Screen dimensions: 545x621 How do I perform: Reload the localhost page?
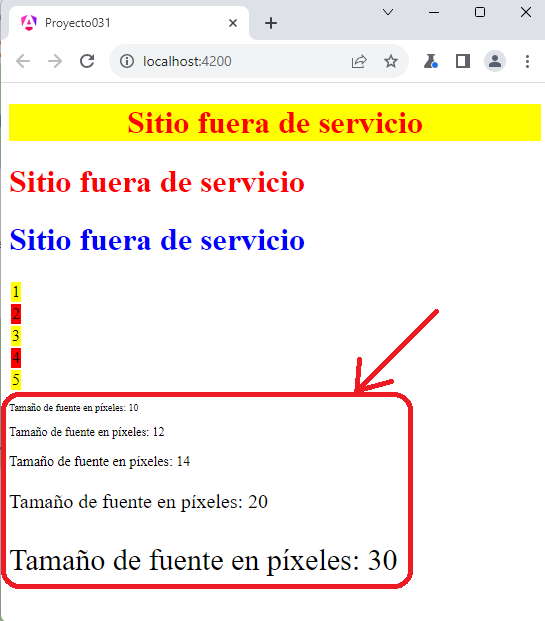[x=87, y=61]
